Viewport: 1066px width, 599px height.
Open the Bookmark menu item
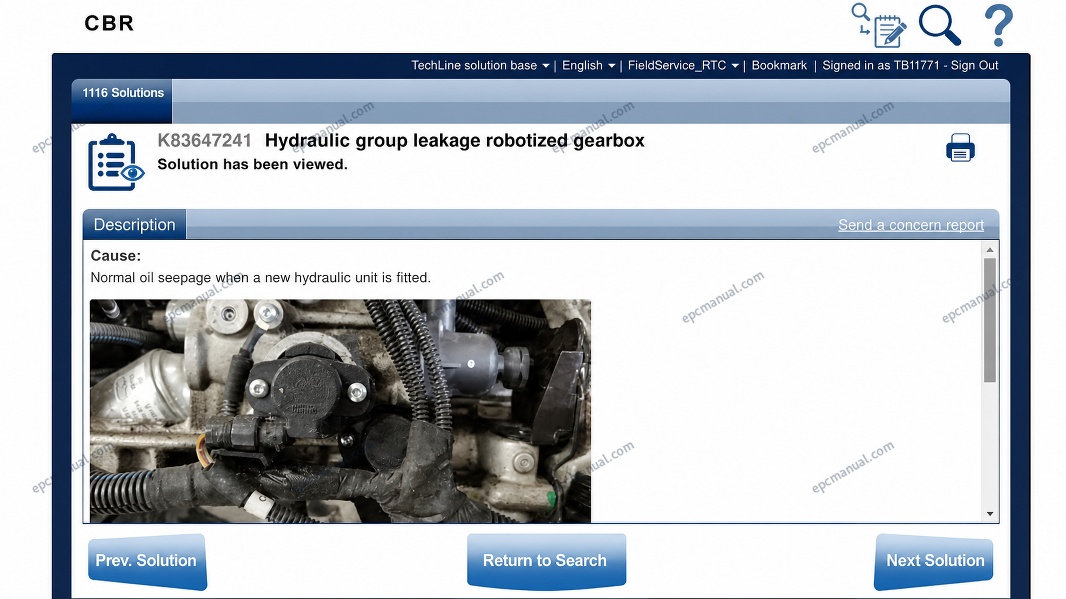point(779,65)
